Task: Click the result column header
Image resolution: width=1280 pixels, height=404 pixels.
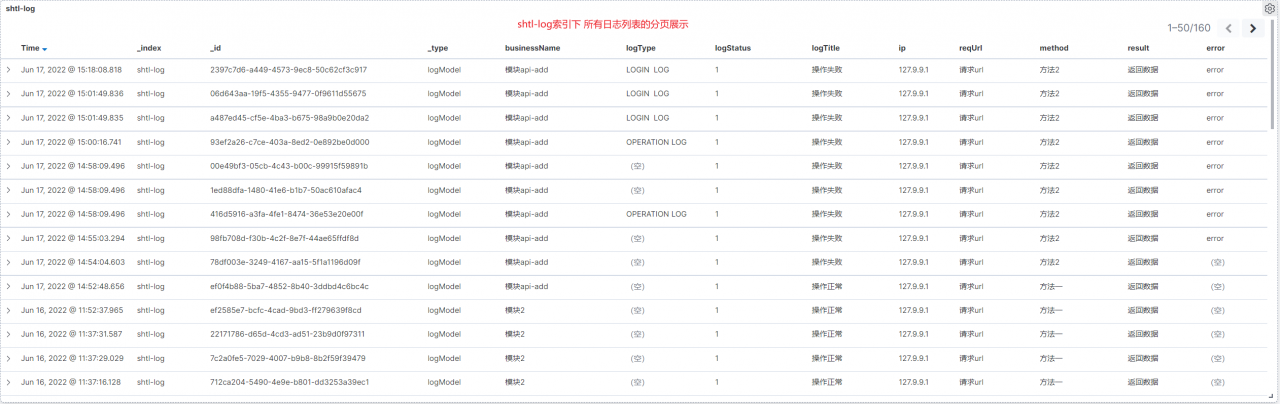Action: point(1138,48)
